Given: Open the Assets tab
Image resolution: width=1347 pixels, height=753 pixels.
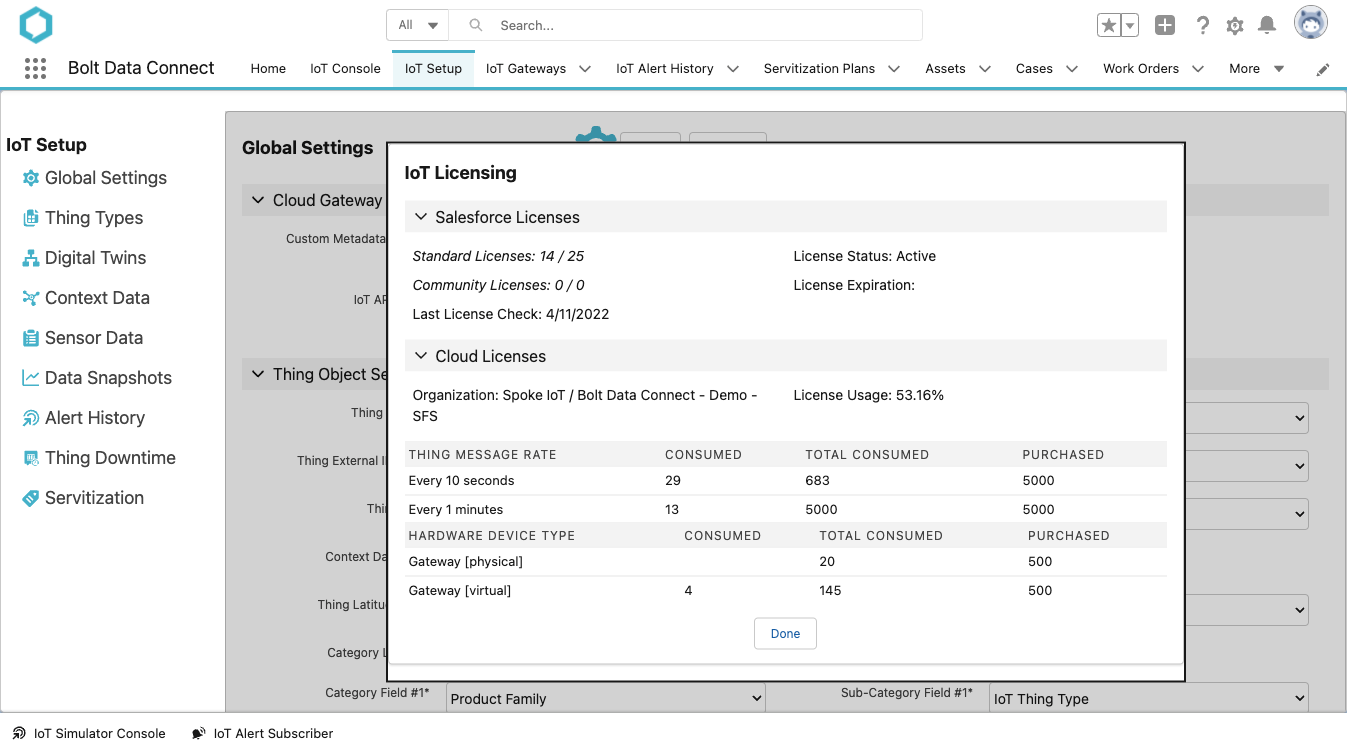Looking at the screenshot, I should coord(945,69).
